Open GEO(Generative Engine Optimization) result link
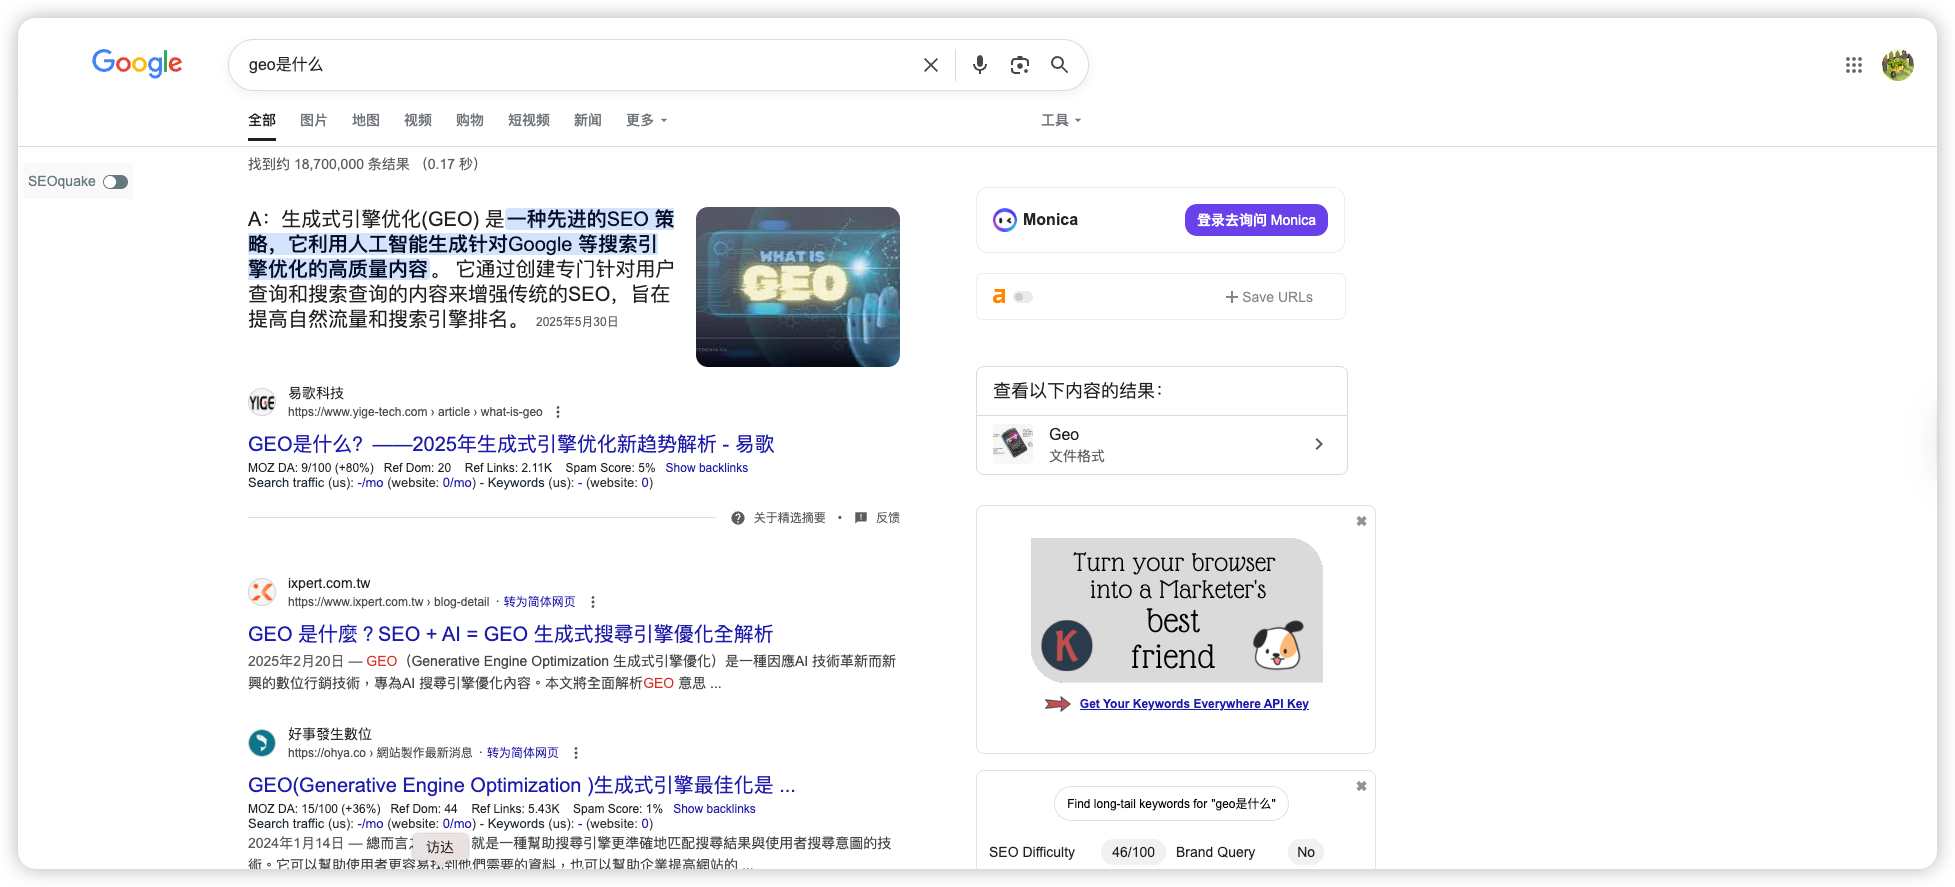 [522, 785]
